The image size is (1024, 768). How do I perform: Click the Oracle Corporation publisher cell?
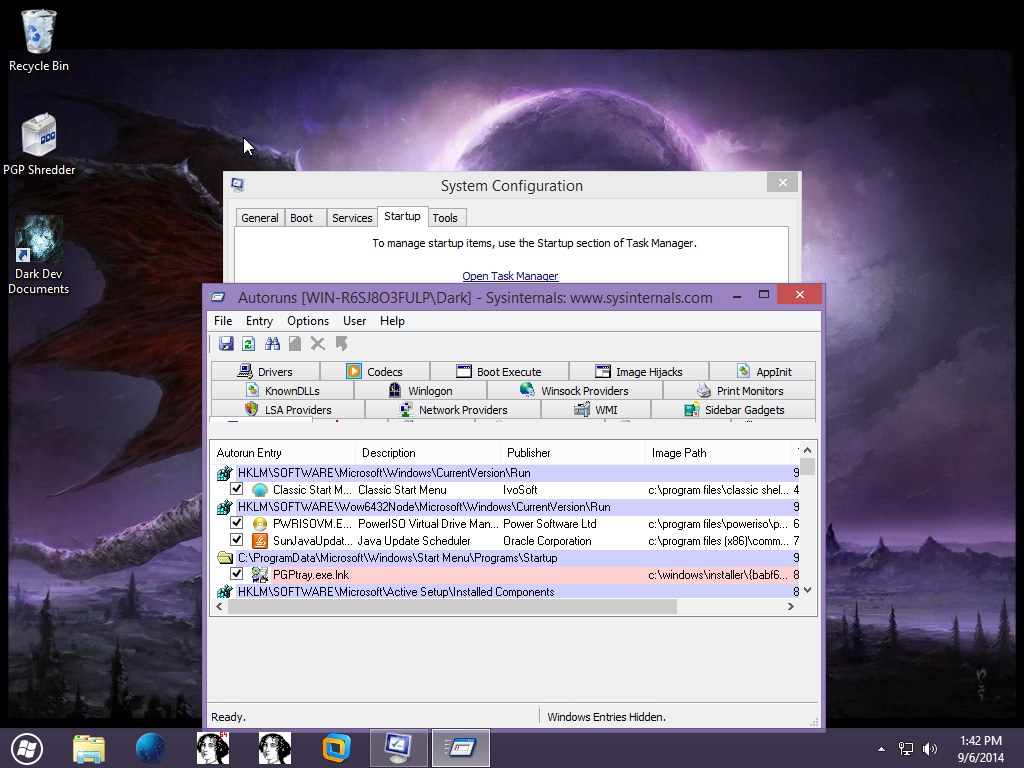click(547, 541)
